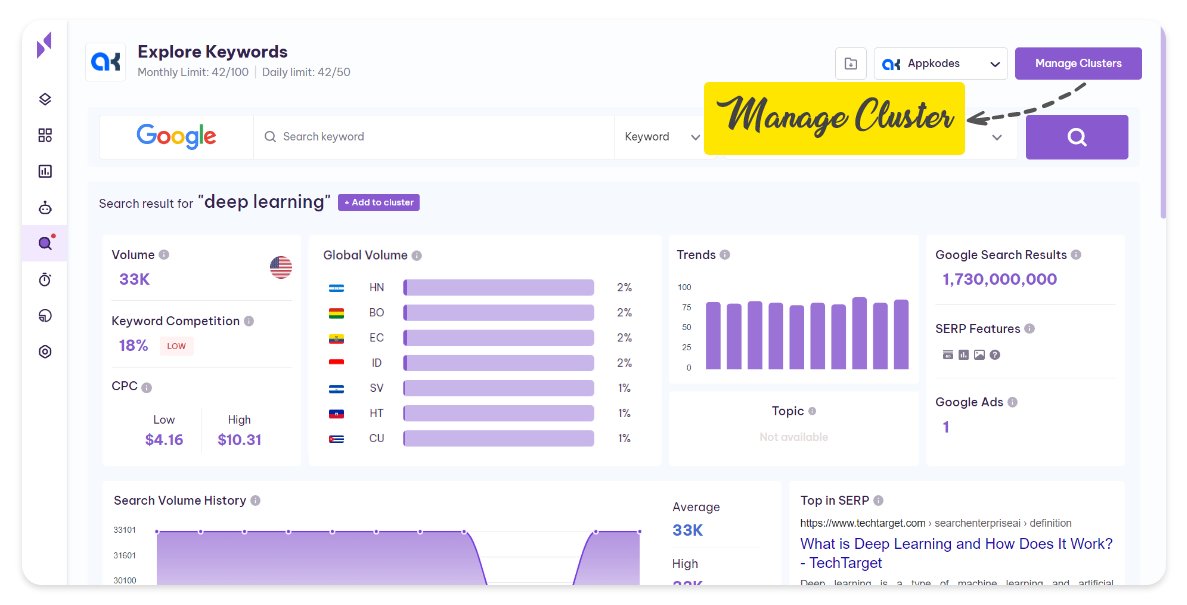Click the first SERP feature card icon
Image resolution: width=1187 pixels, height=605 pixels.
(x=948, y=354)
